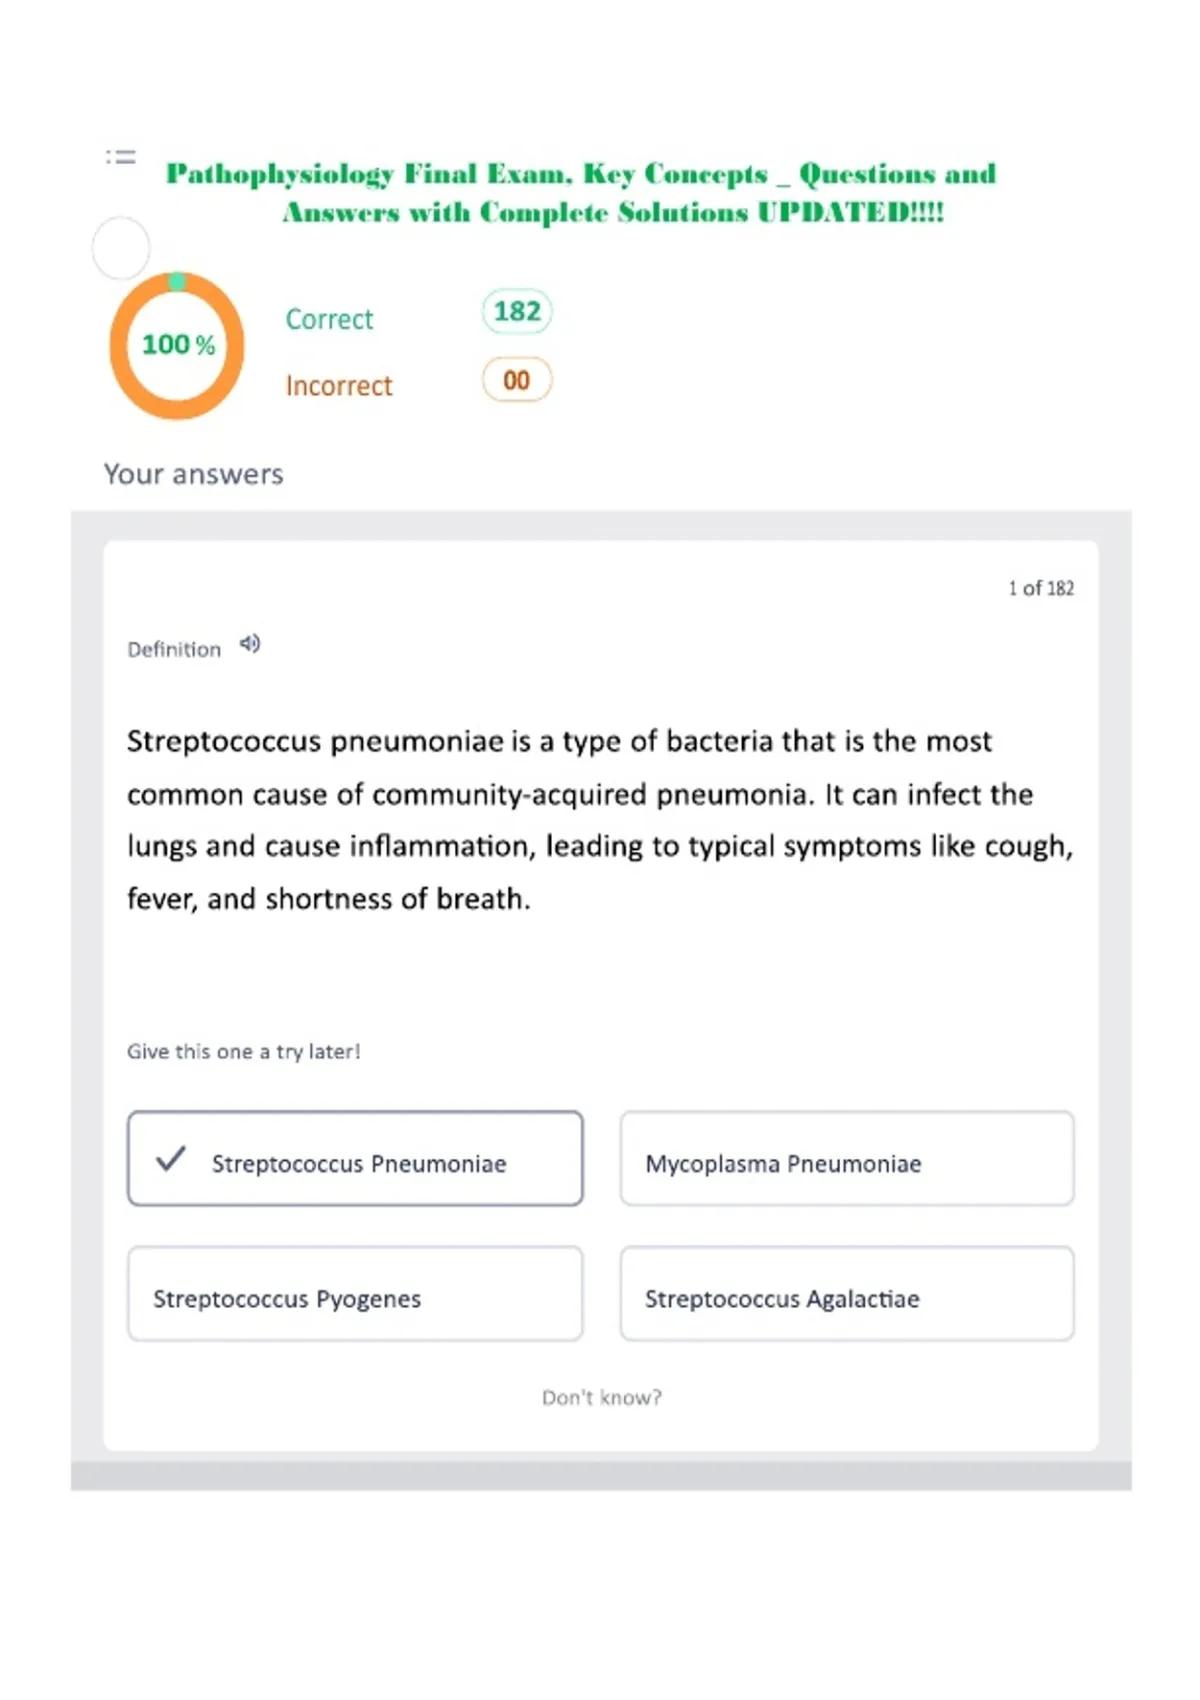Click the Pathophysiology Final Exam title
Screen dimensions: 1200x1700
(582, 192)
